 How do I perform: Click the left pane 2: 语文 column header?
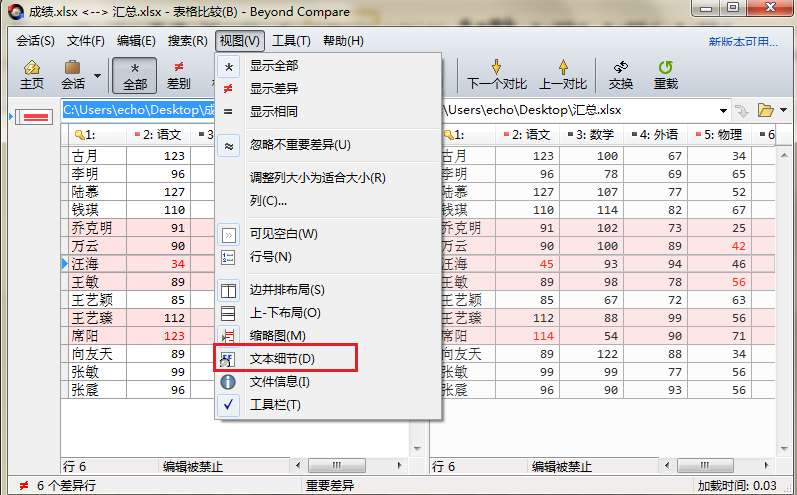[158, 135]
